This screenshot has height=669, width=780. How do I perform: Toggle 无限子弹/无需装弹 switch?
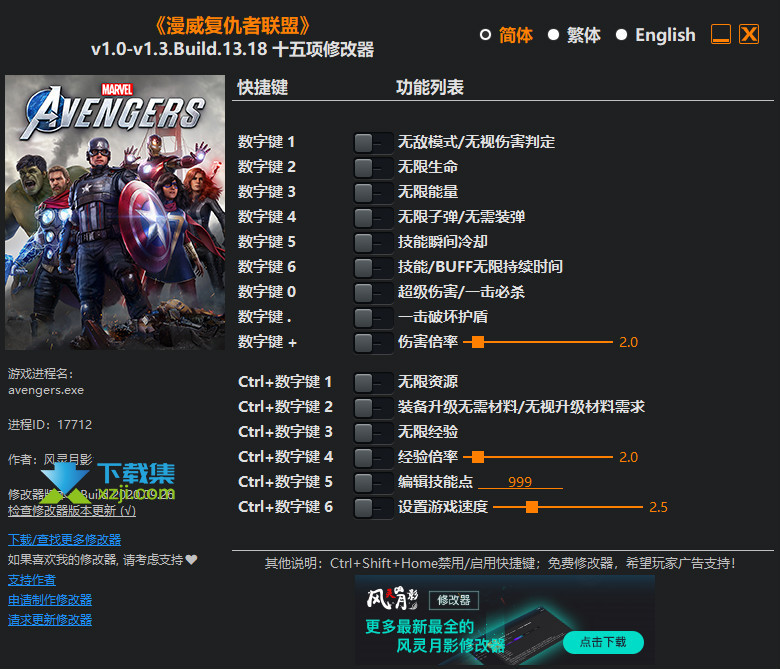point(373,218)
